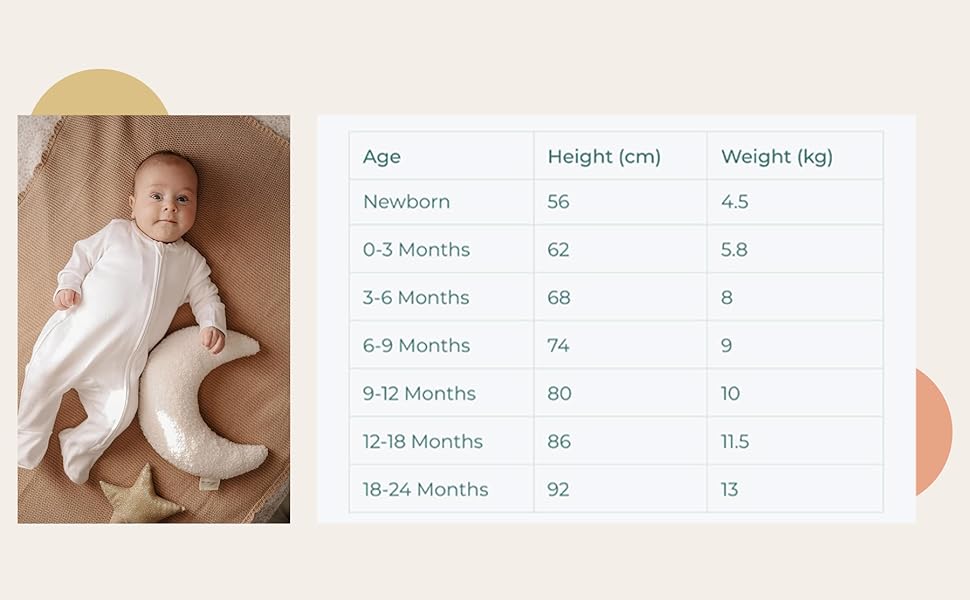970x600 pixels.
Task: Click the height value 74
Action: 558,346
